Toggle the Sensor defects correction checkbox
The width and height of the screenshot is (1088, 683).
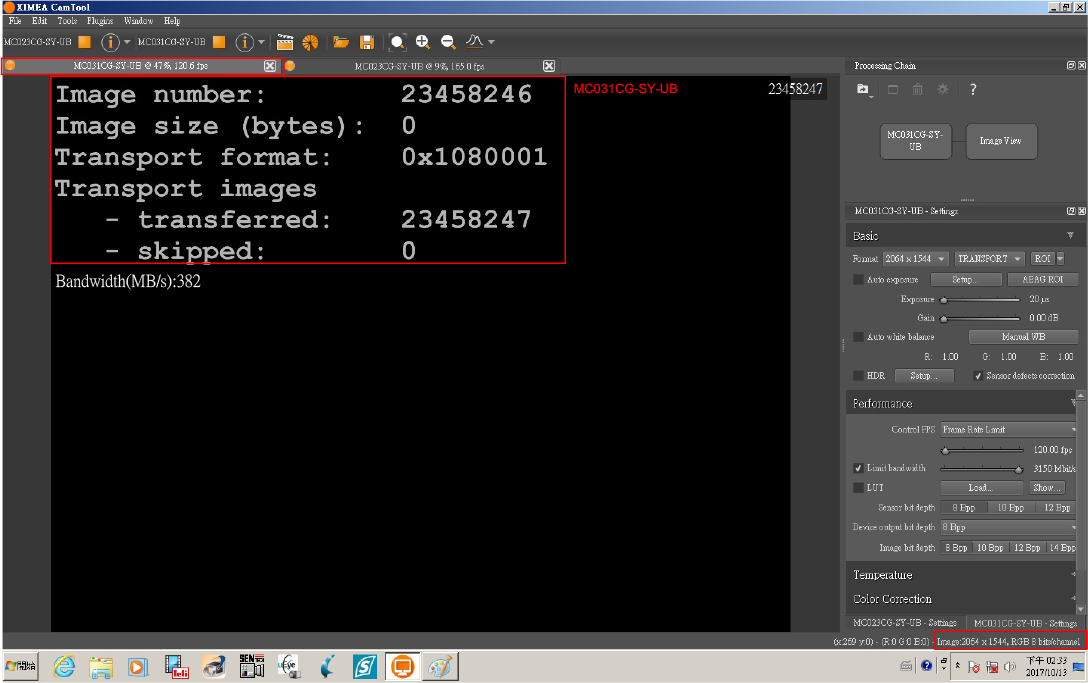pyautogui.click(x=978, y=376)
